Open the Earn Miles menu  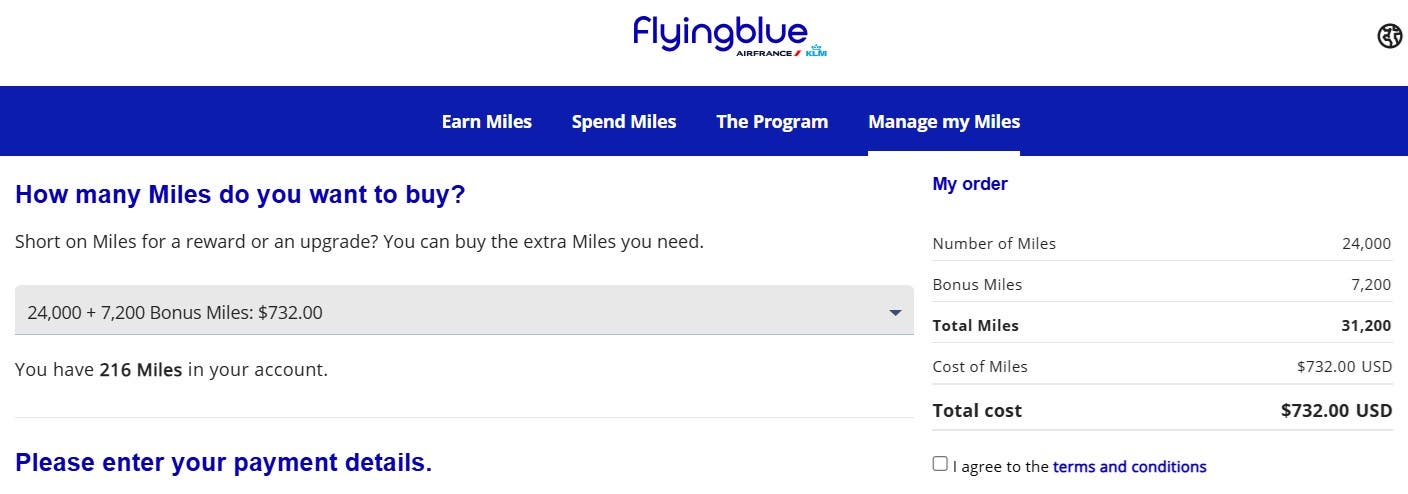(x=487, y=122)
